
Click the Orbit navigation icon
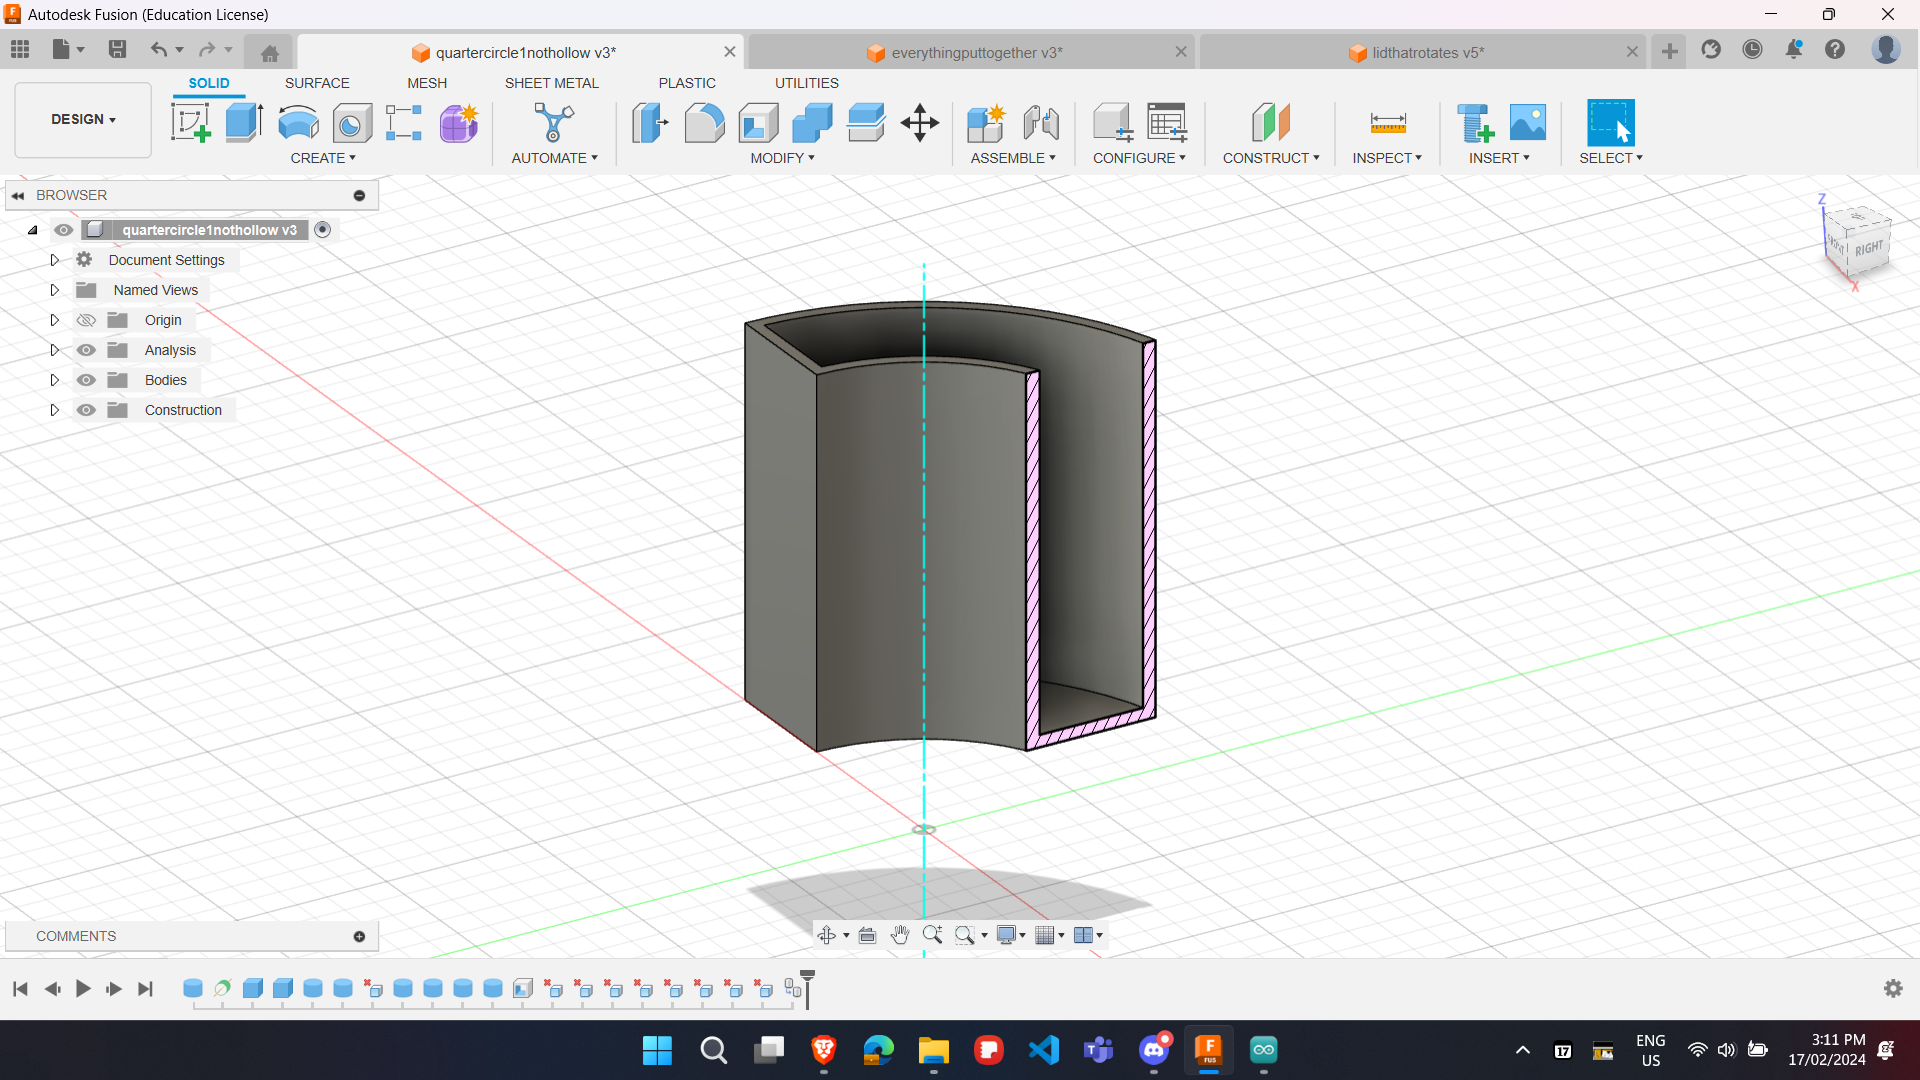[826, 935]
